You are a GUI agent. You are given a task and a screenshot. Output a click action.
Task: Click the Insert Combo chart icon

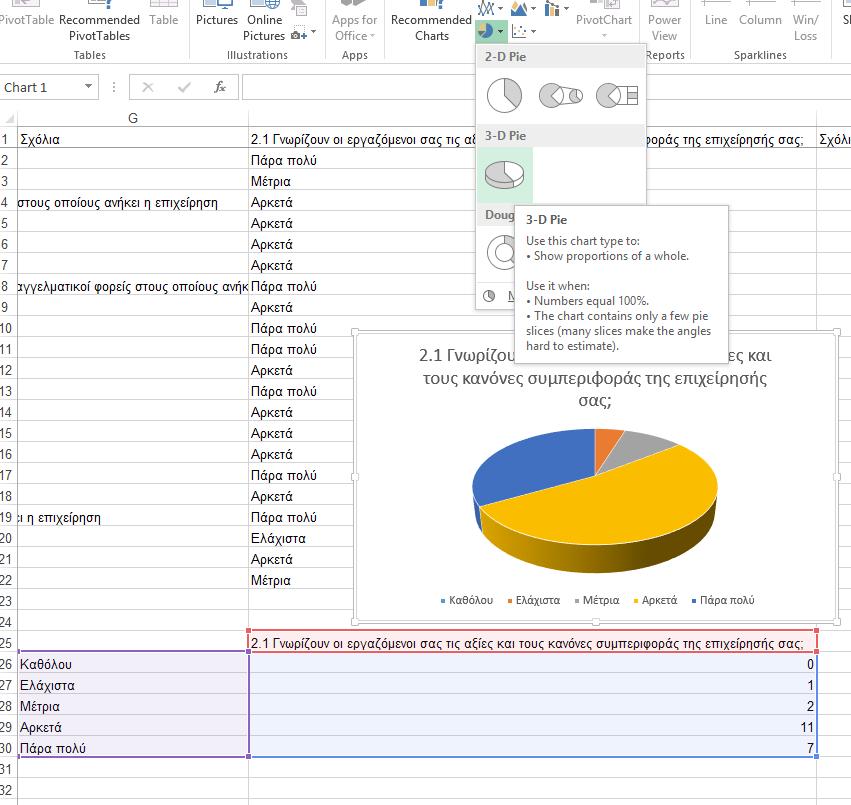551,8
